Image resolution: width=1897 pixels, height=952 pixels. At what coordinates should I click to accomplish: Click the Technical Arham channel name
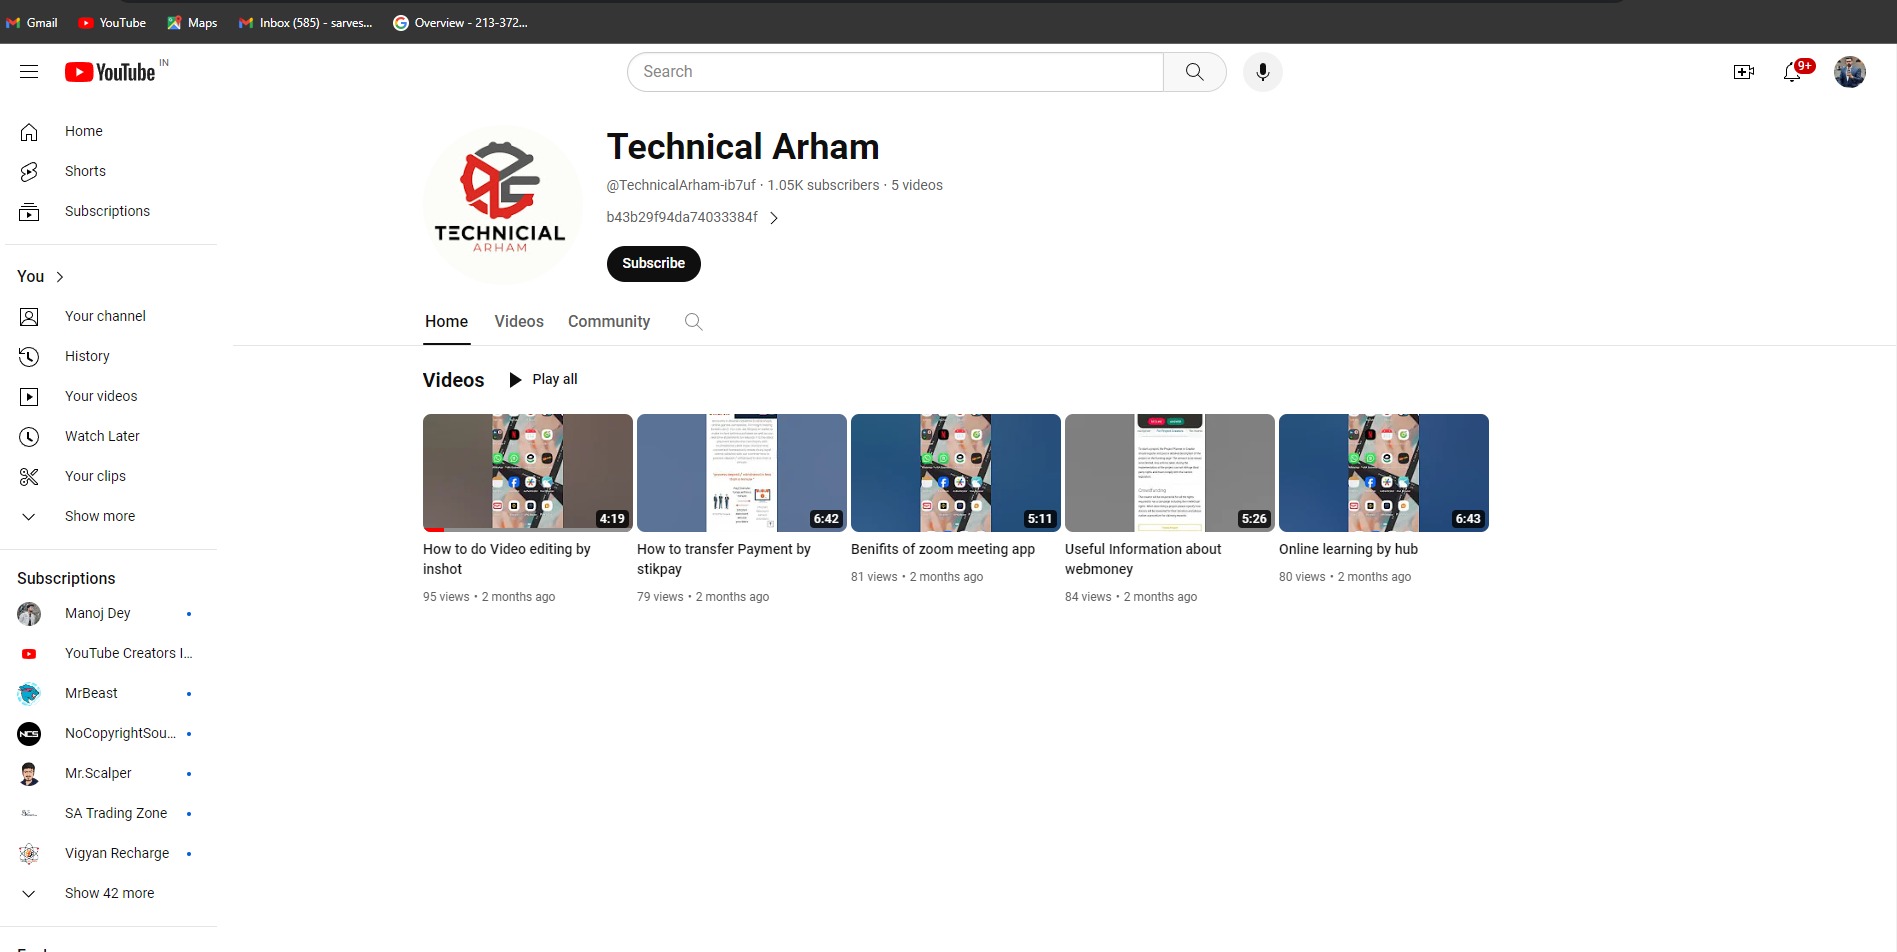click(743, 147)
